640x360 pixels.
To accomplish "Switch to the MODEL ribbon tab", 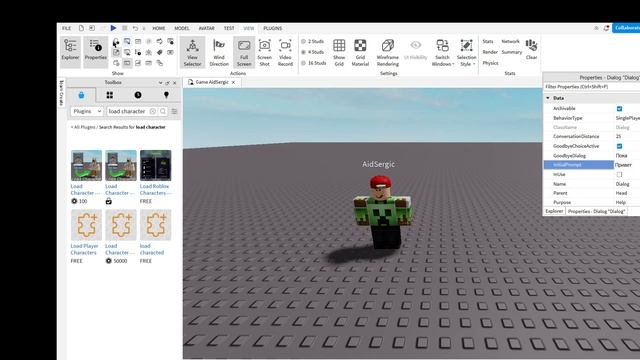I will click(x=182, y=28).
